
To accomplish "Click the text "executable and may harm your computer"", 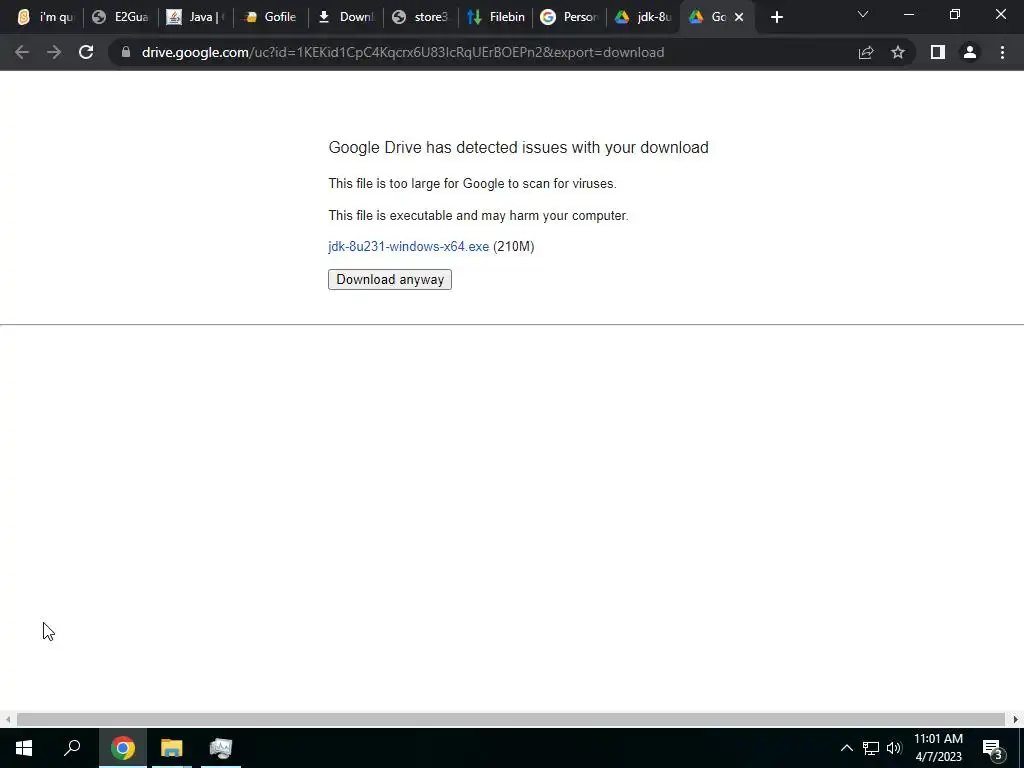I will tap(509, 216).
